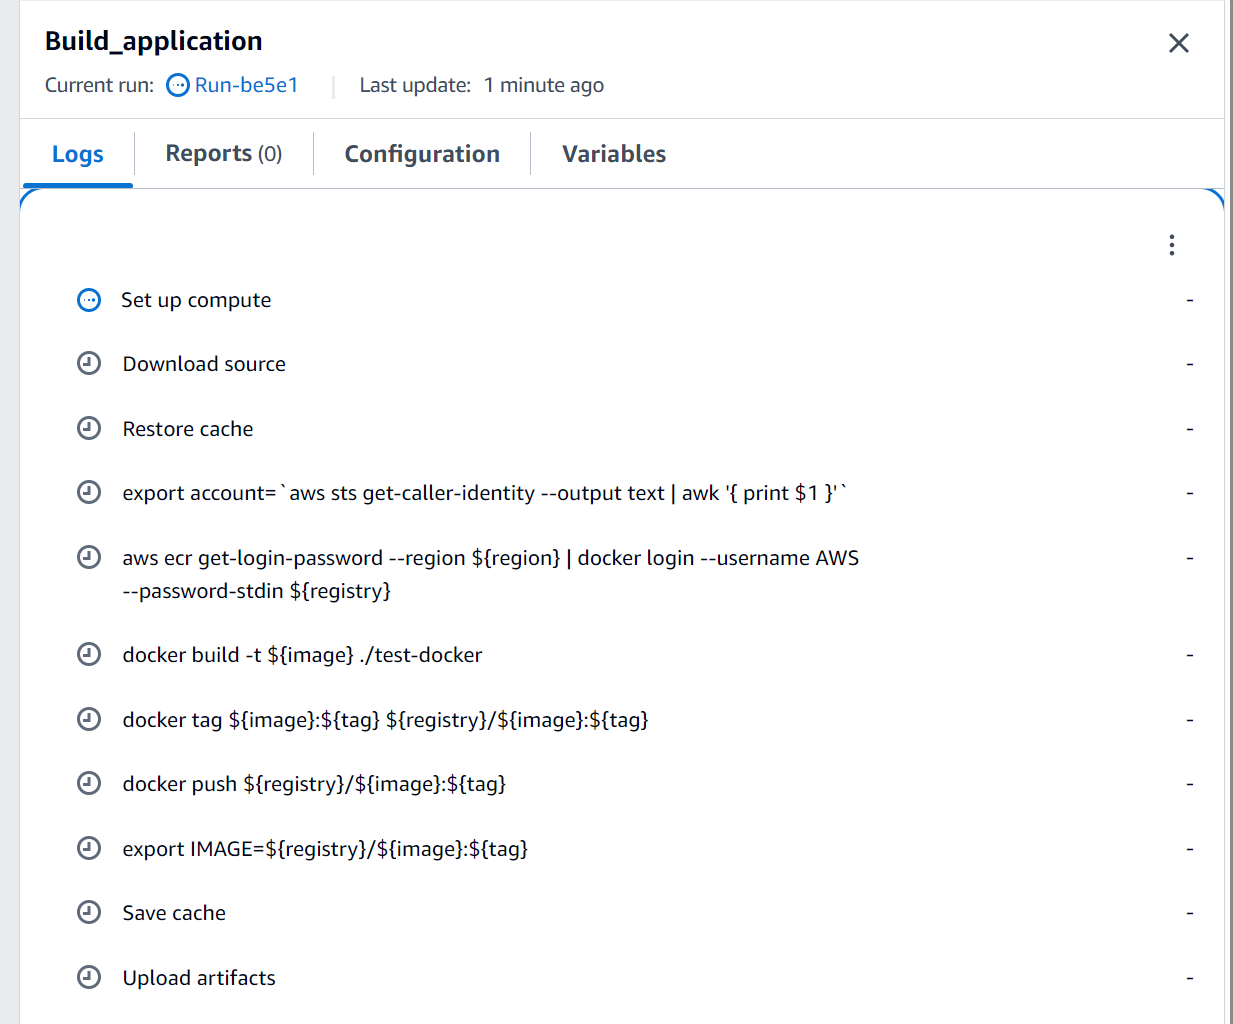Open the Configuration tab
Screen dimensions: 1233x1024
422,154
